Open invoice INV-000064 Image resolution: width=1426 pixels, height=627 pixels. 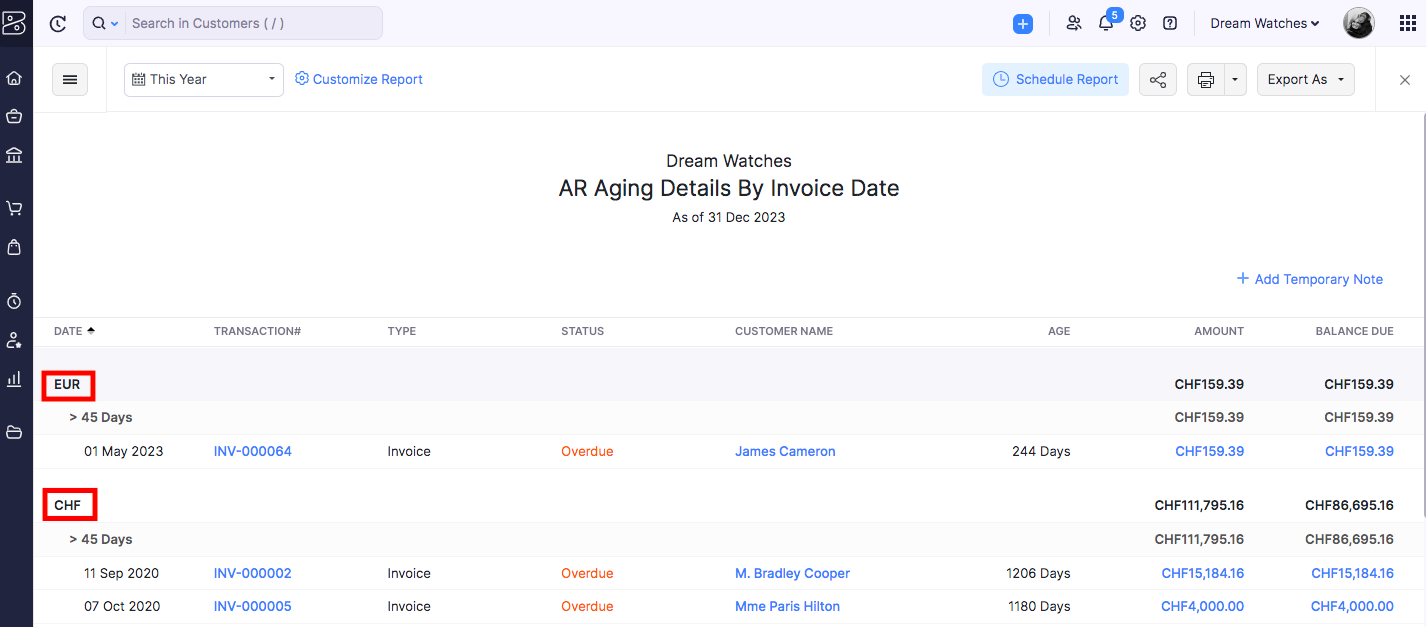(253, 451)
